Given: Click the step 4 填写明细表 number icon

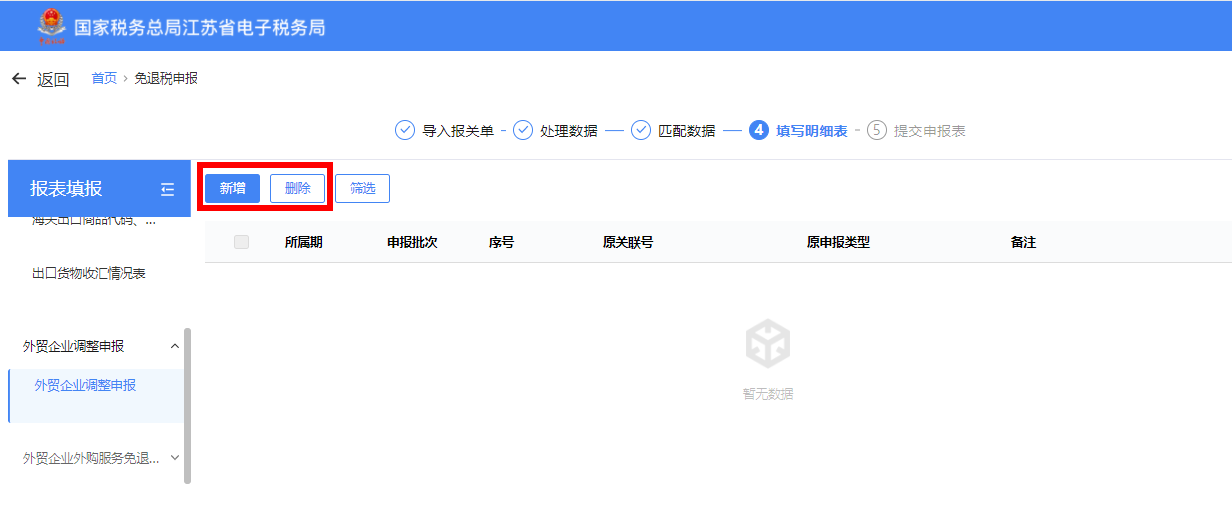Looking at the screenshot, I should pyautogui.click(x=759, y=131).
